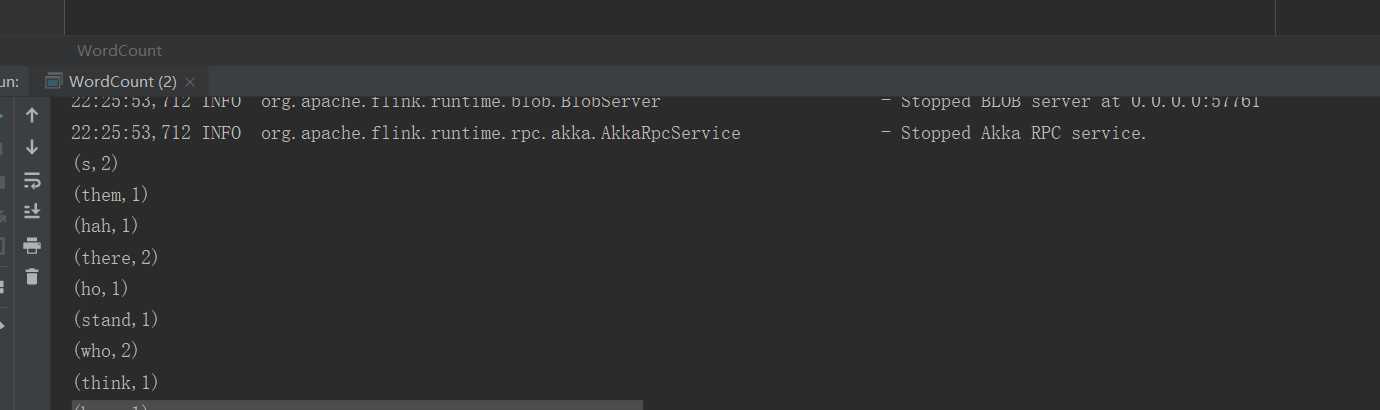The image size is (1380, 410).
Task: Click the (think,1) output line
Action: (115, 383)
